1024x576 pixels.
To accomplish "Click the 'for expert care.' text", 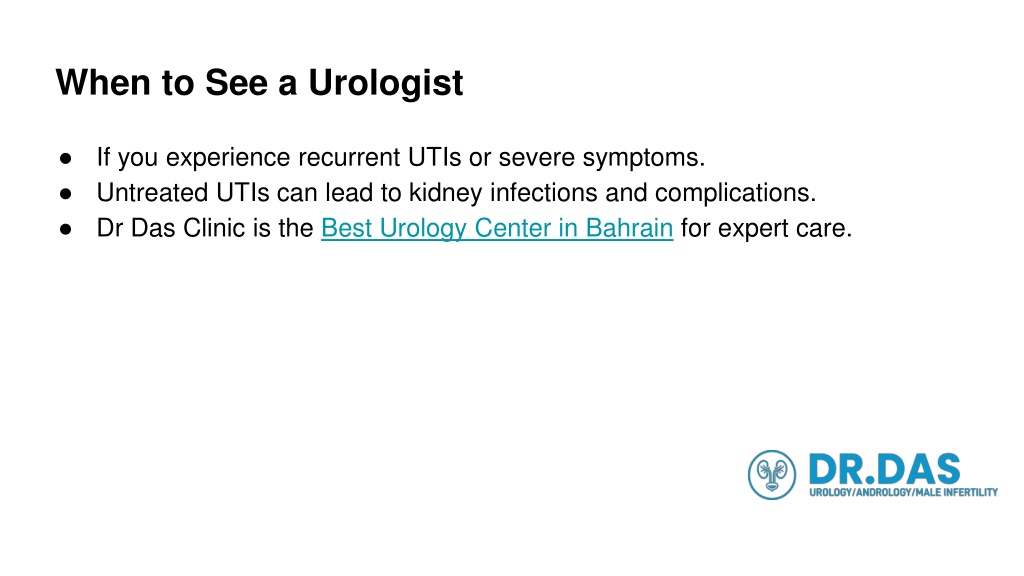I will [766, 228].
